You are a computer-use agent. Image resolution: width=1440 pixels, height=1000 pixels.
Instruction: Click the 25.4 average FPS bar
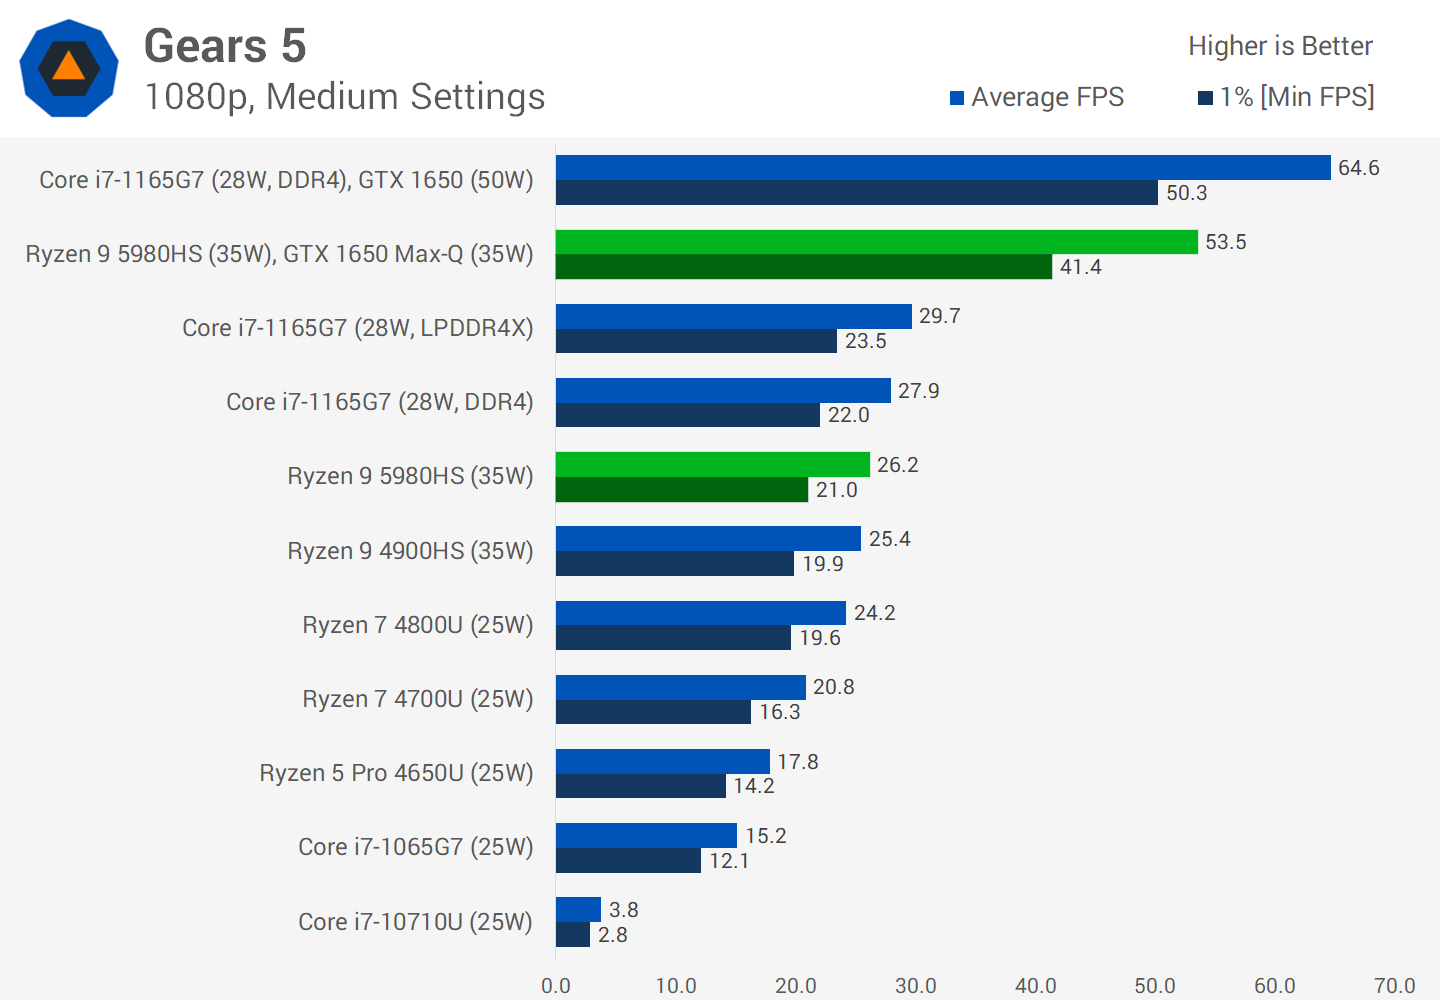(708, 538)
